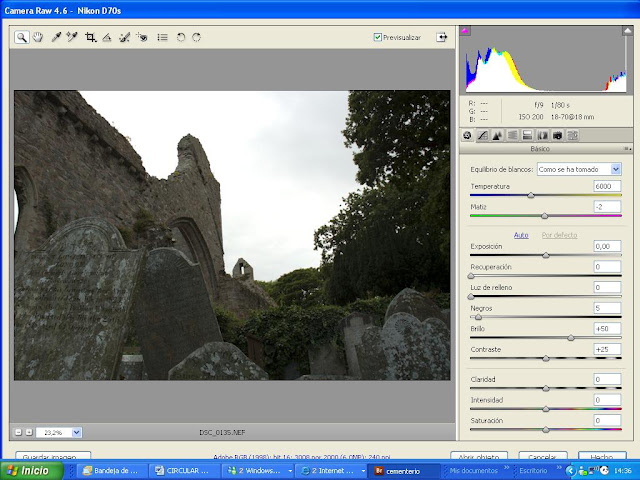The image size is (640, 480).
Task: Click the cemetery photo preview
Action: (x=232, y=236)
